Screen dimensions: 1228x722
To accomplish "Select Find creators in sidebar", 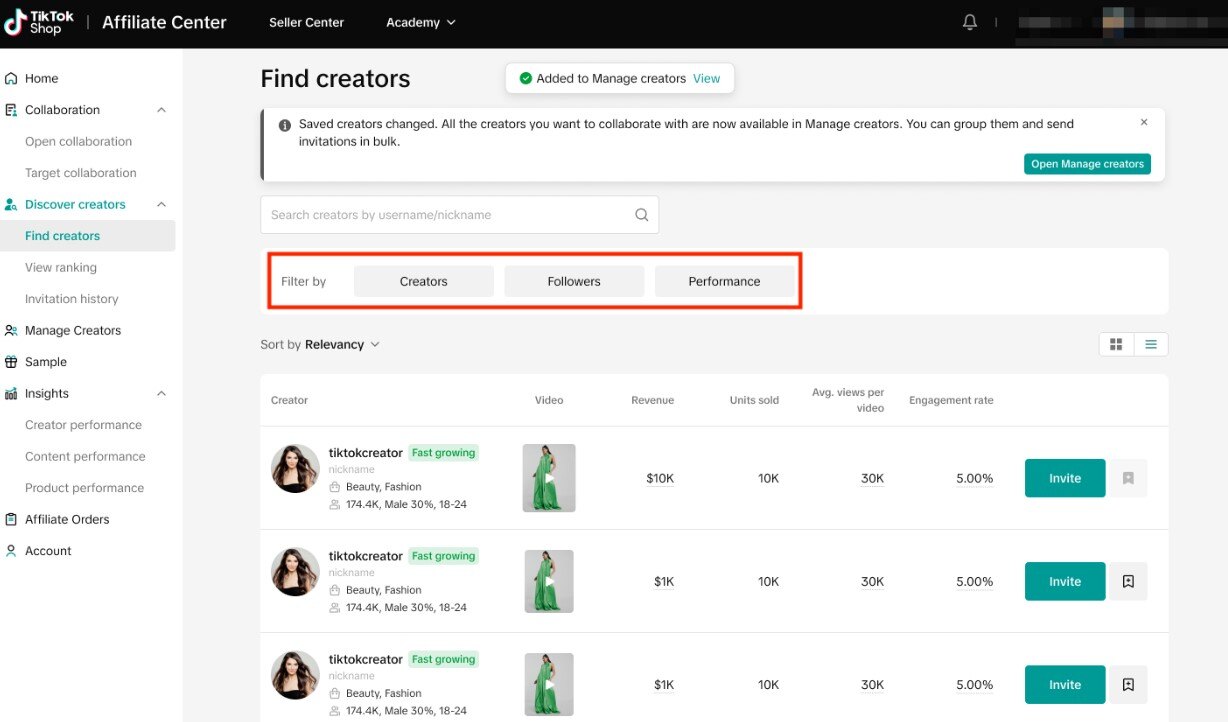I will click(87, 236).
